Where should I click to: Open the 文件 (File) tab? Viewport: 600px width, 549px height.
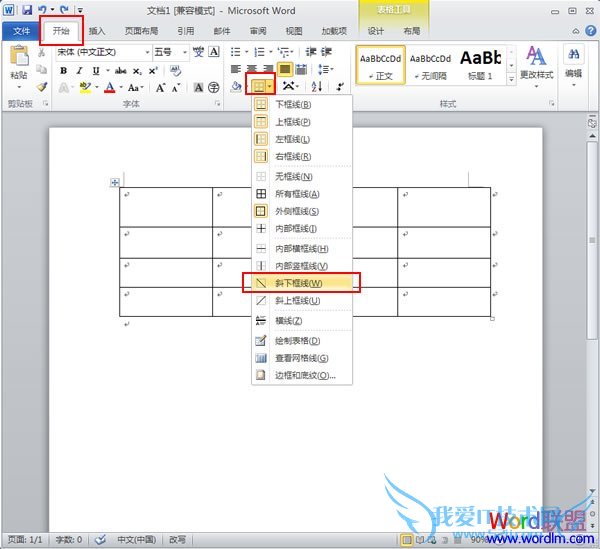click(21, 31)
